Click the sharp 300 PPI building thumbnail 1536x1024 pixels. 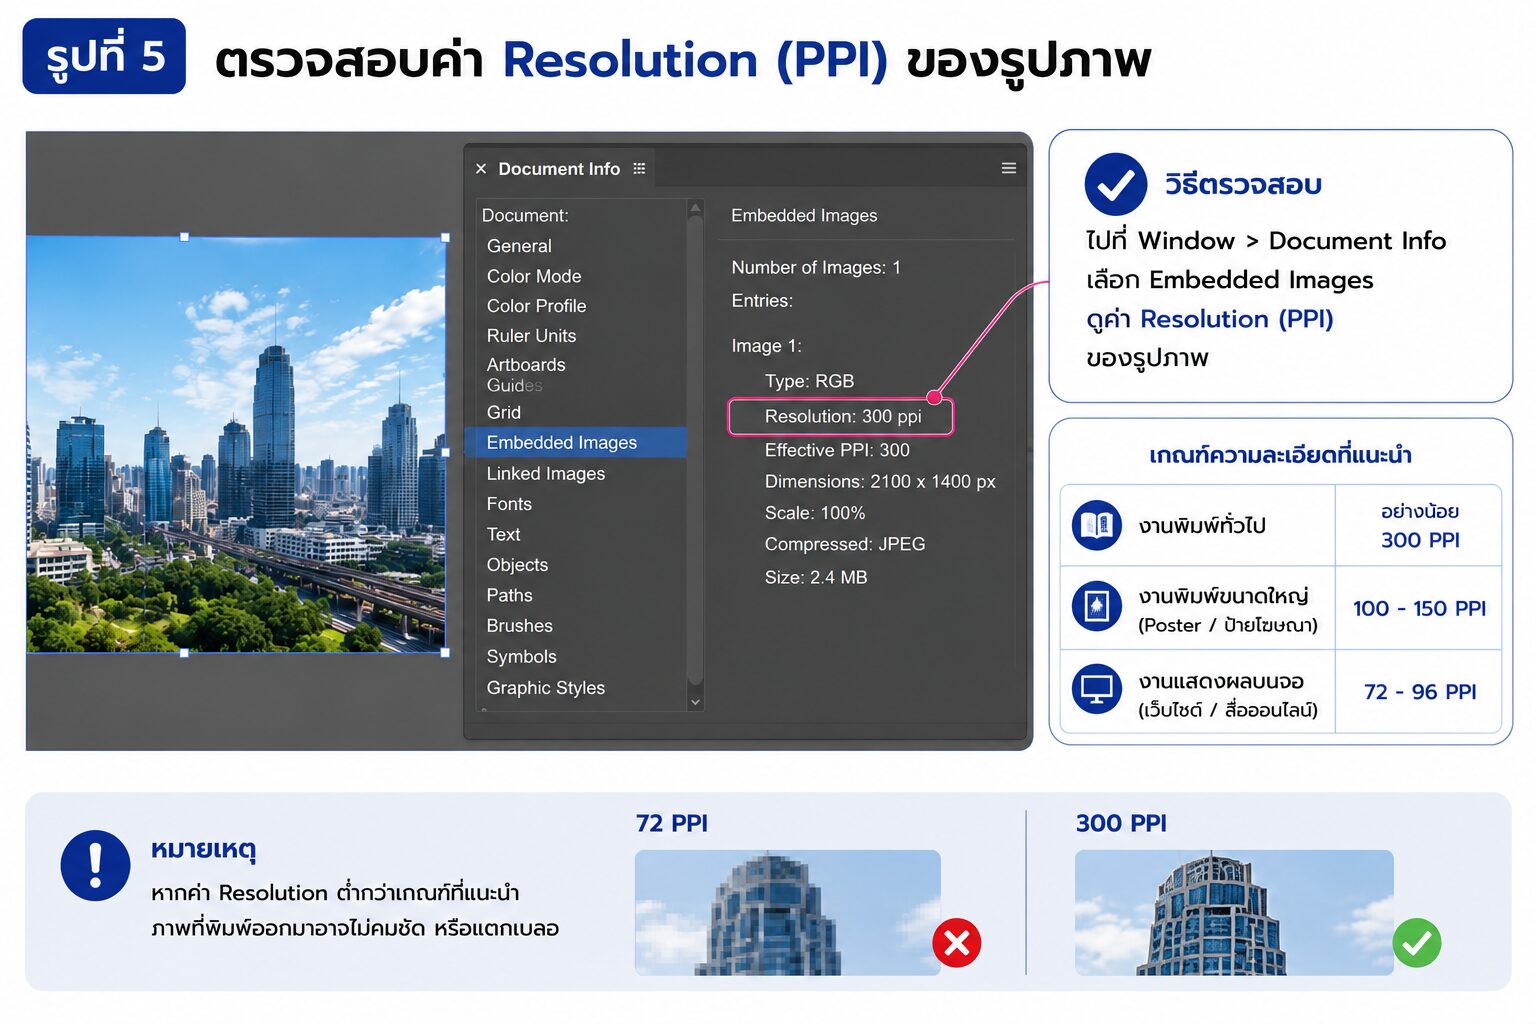(1234, 913)
